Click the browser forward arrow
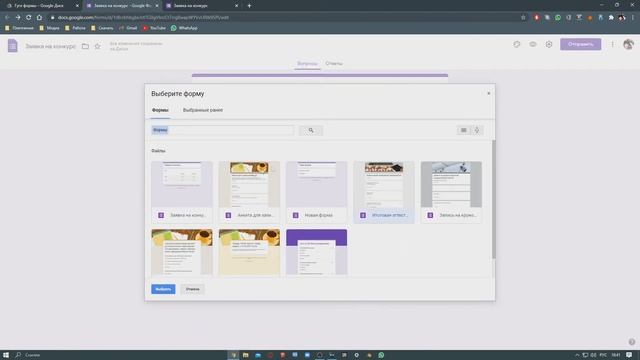Viewport: 640px width, 360px height. (18, 18)
